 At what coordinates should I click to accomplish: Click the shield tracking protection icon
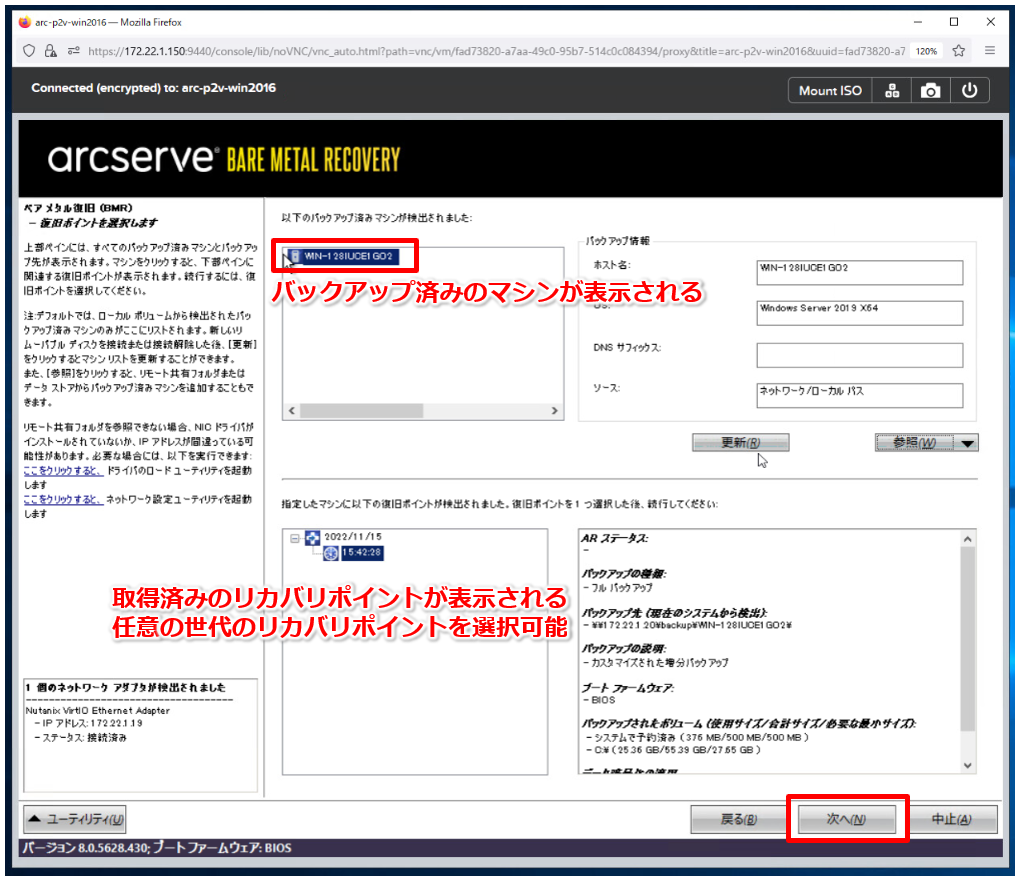click(29, 51)
